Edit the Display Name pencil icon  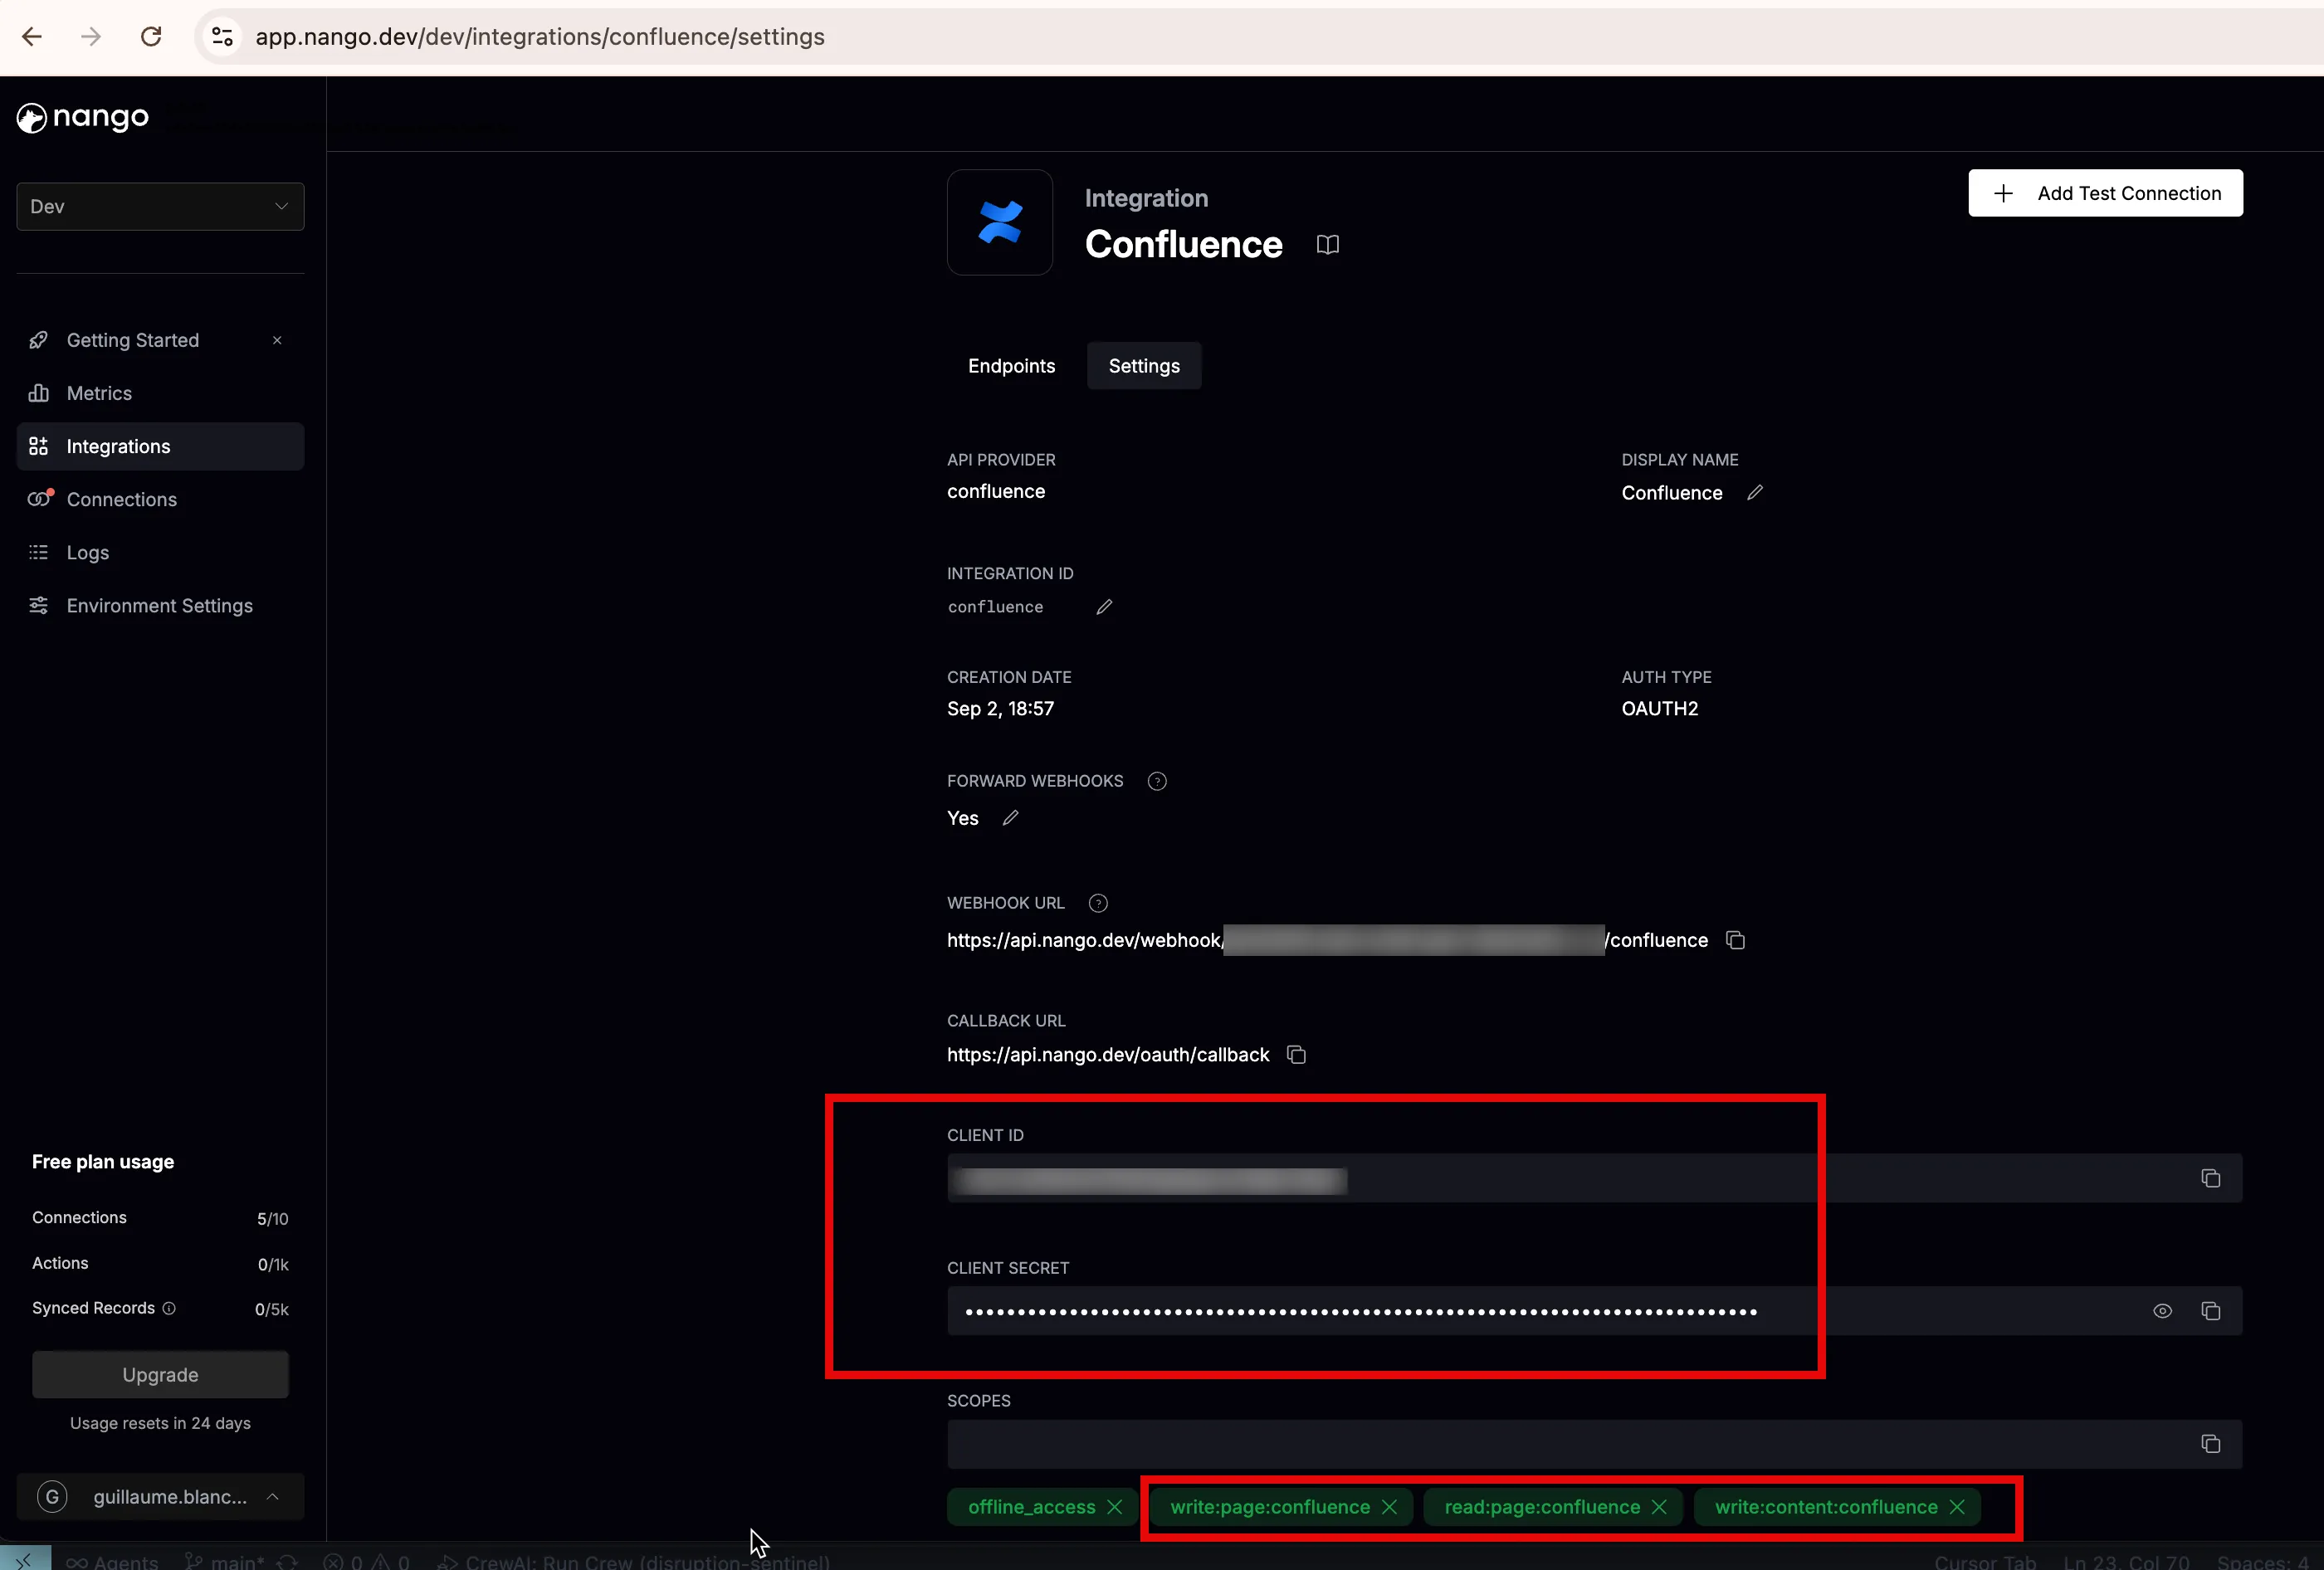click(x=1755, y=492)
